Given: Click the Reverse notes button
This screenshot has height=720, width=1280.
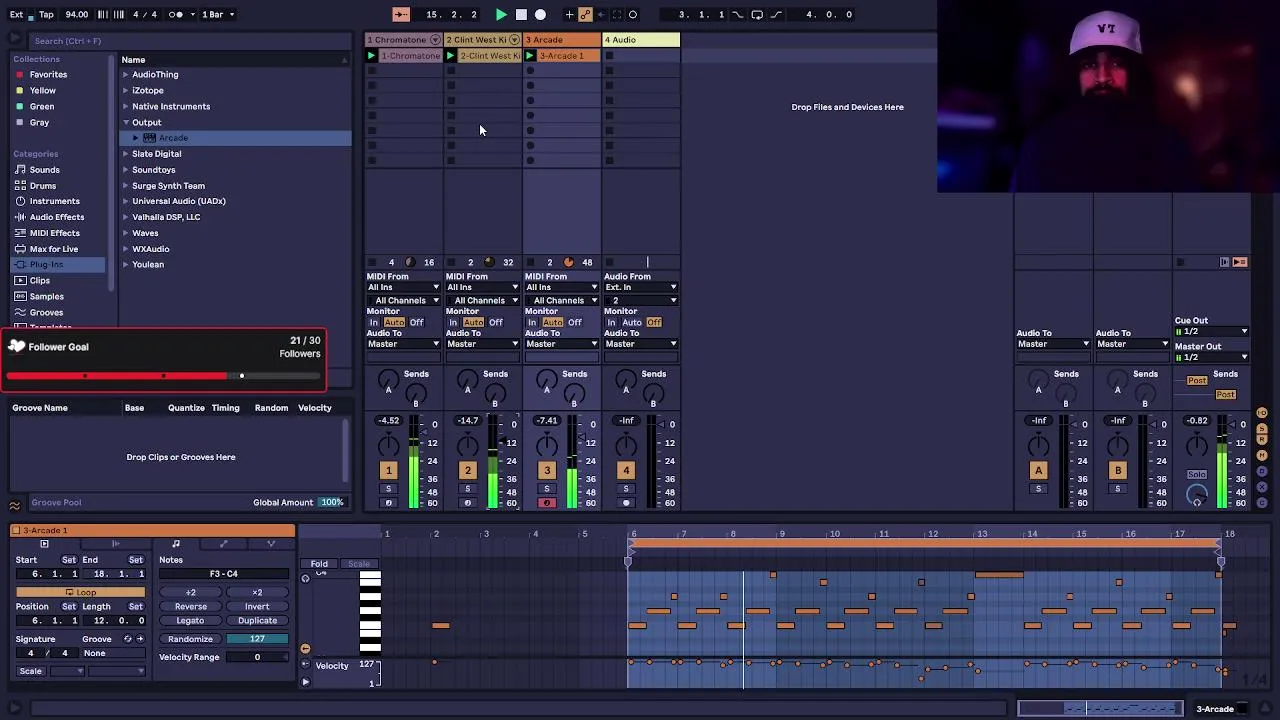Looking at the screenshot, I should coord(191,607).
